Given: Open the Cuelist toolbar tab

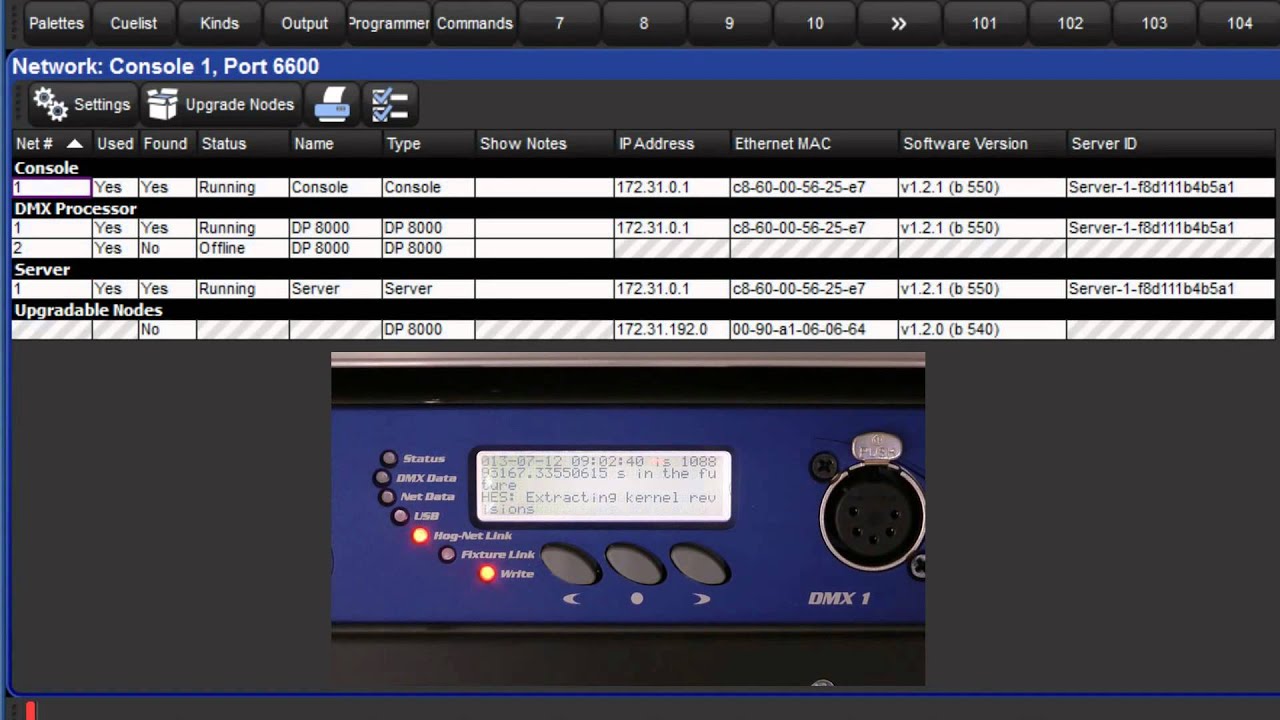Looking at the screenshot, I should click(134, 23).
